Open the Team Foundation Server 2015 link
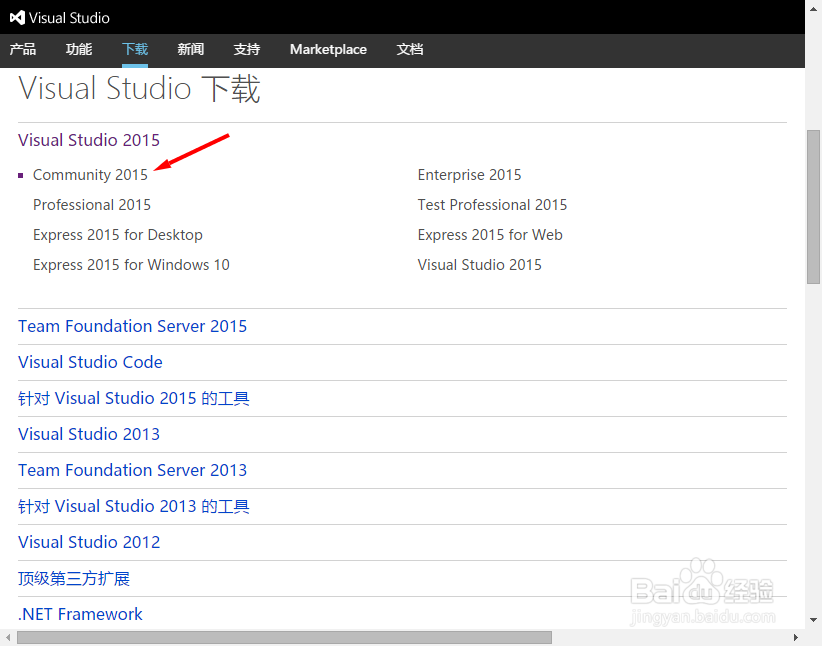The height and width of the screenshot is (646, 822). (x=132, y=326)
